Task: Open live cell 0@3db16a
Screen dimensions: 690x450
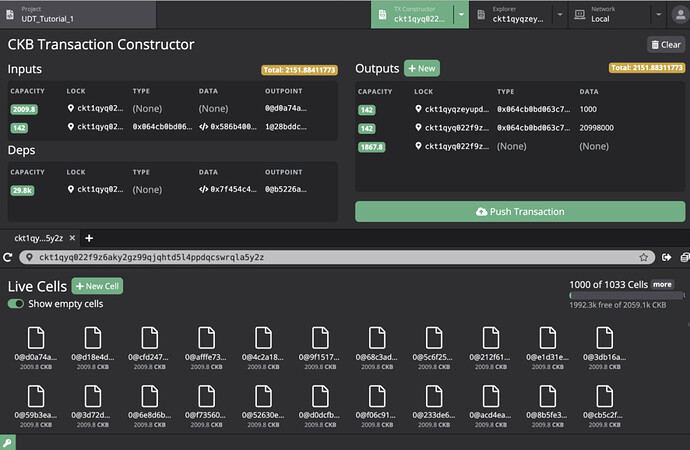Action: pos(604,347)
